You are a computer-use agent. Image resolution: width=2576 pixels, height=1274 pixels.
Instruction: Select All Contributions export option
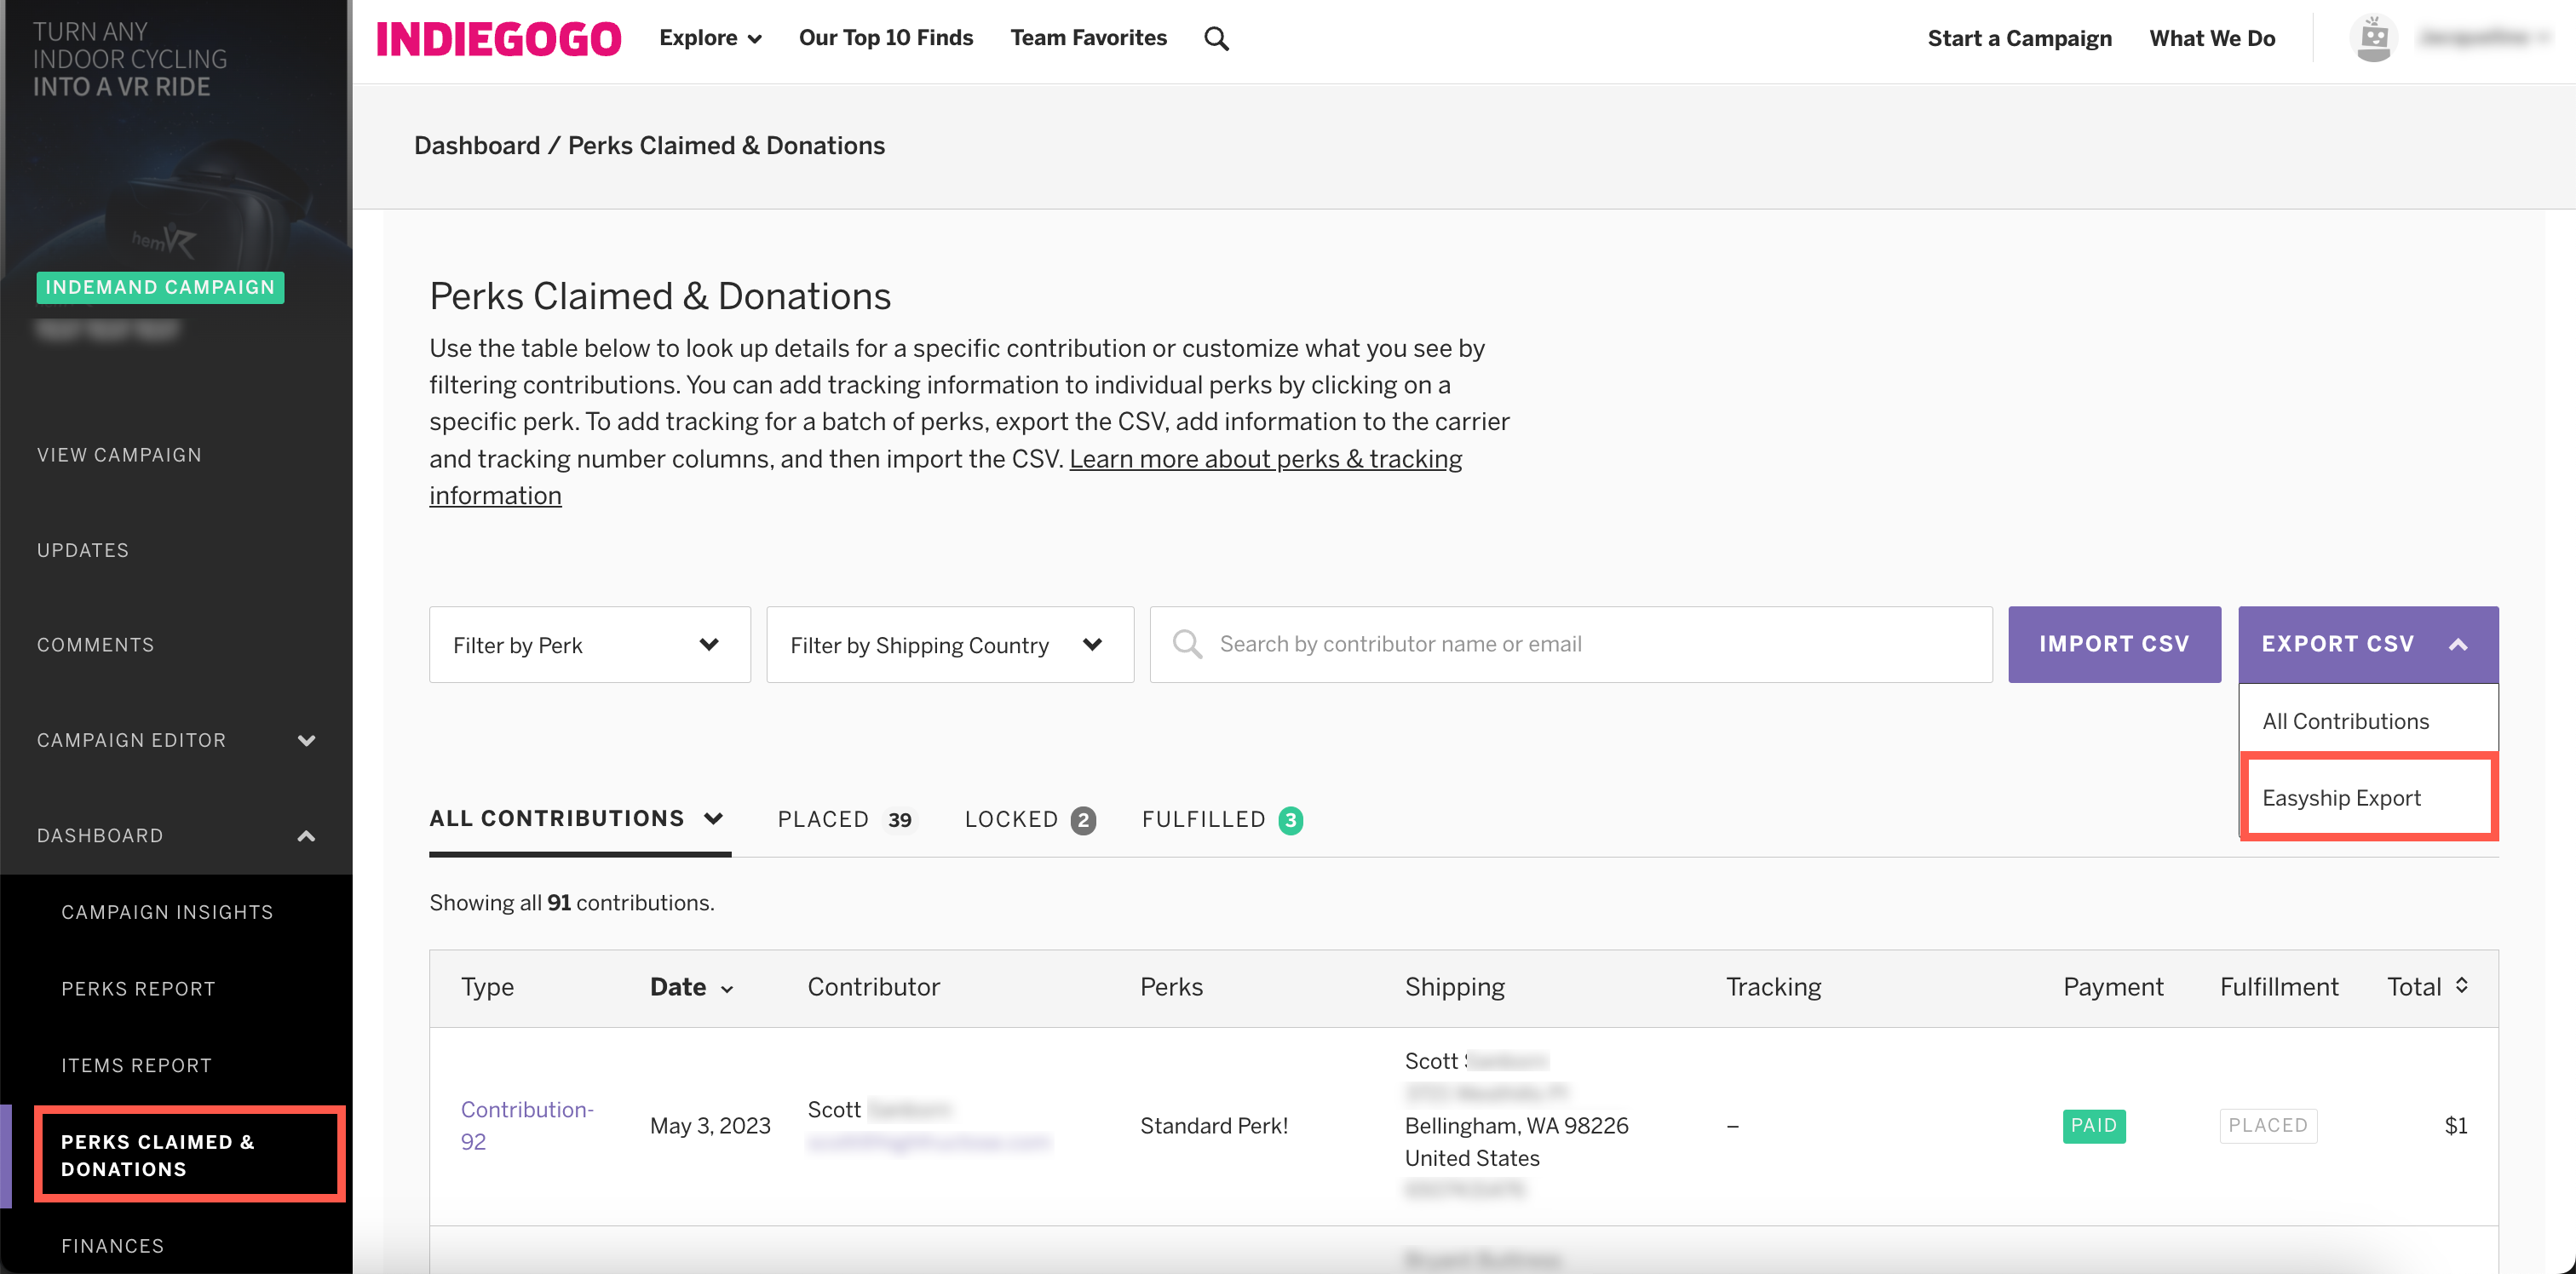pos(2368,721)
